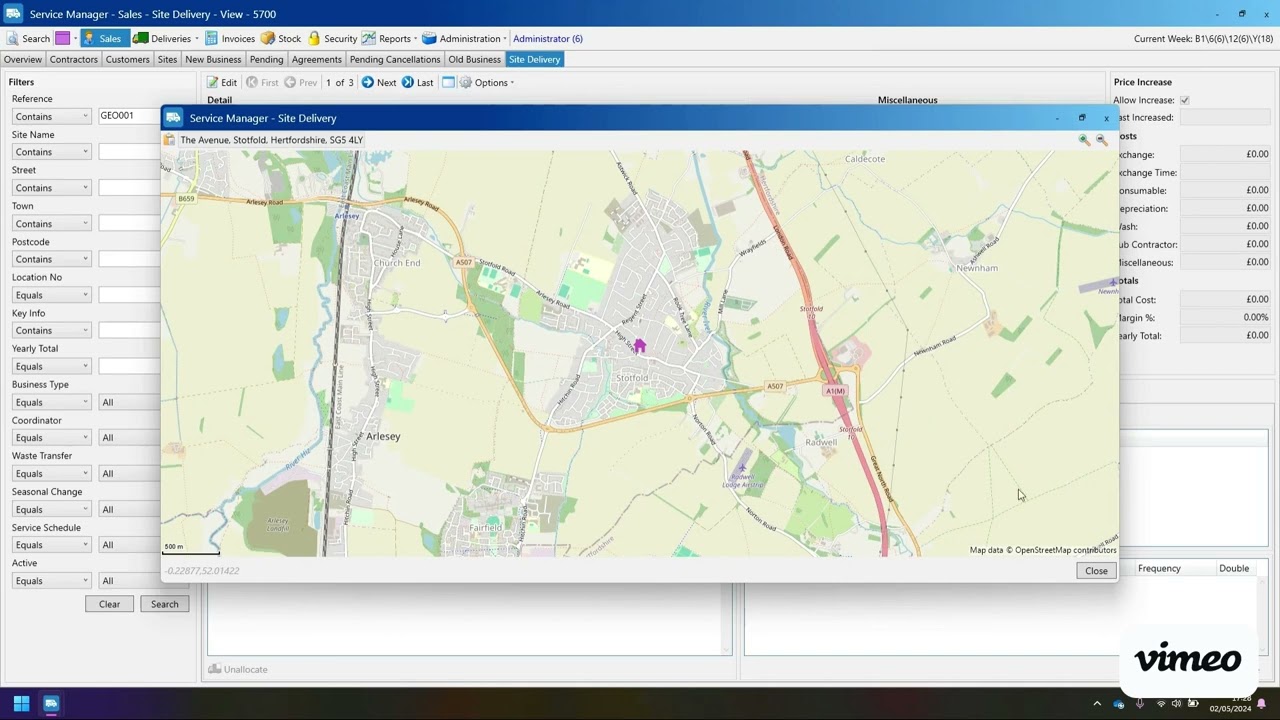Click the Frequency column header
1280x720 pixels.
1159,568
